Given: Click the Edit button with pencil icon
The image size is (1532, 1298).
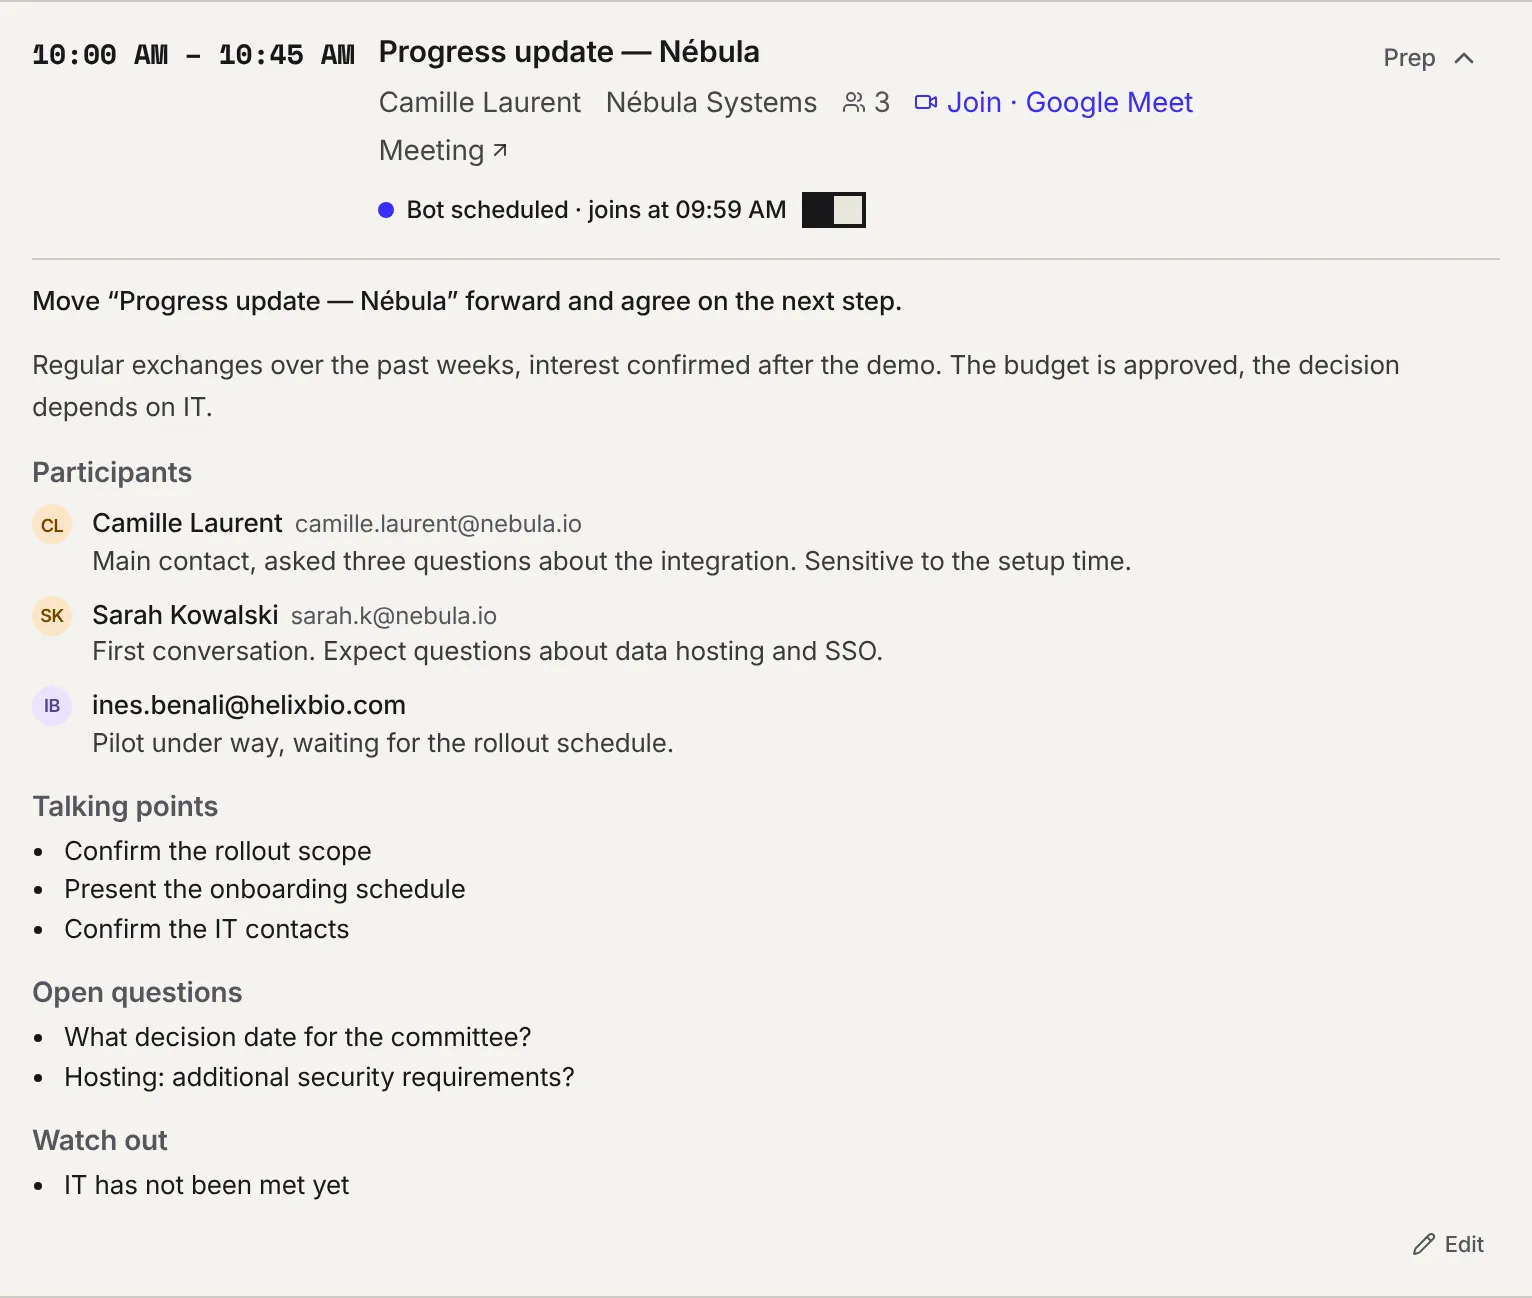Looking at the screenshot, I should 1448,1244.
